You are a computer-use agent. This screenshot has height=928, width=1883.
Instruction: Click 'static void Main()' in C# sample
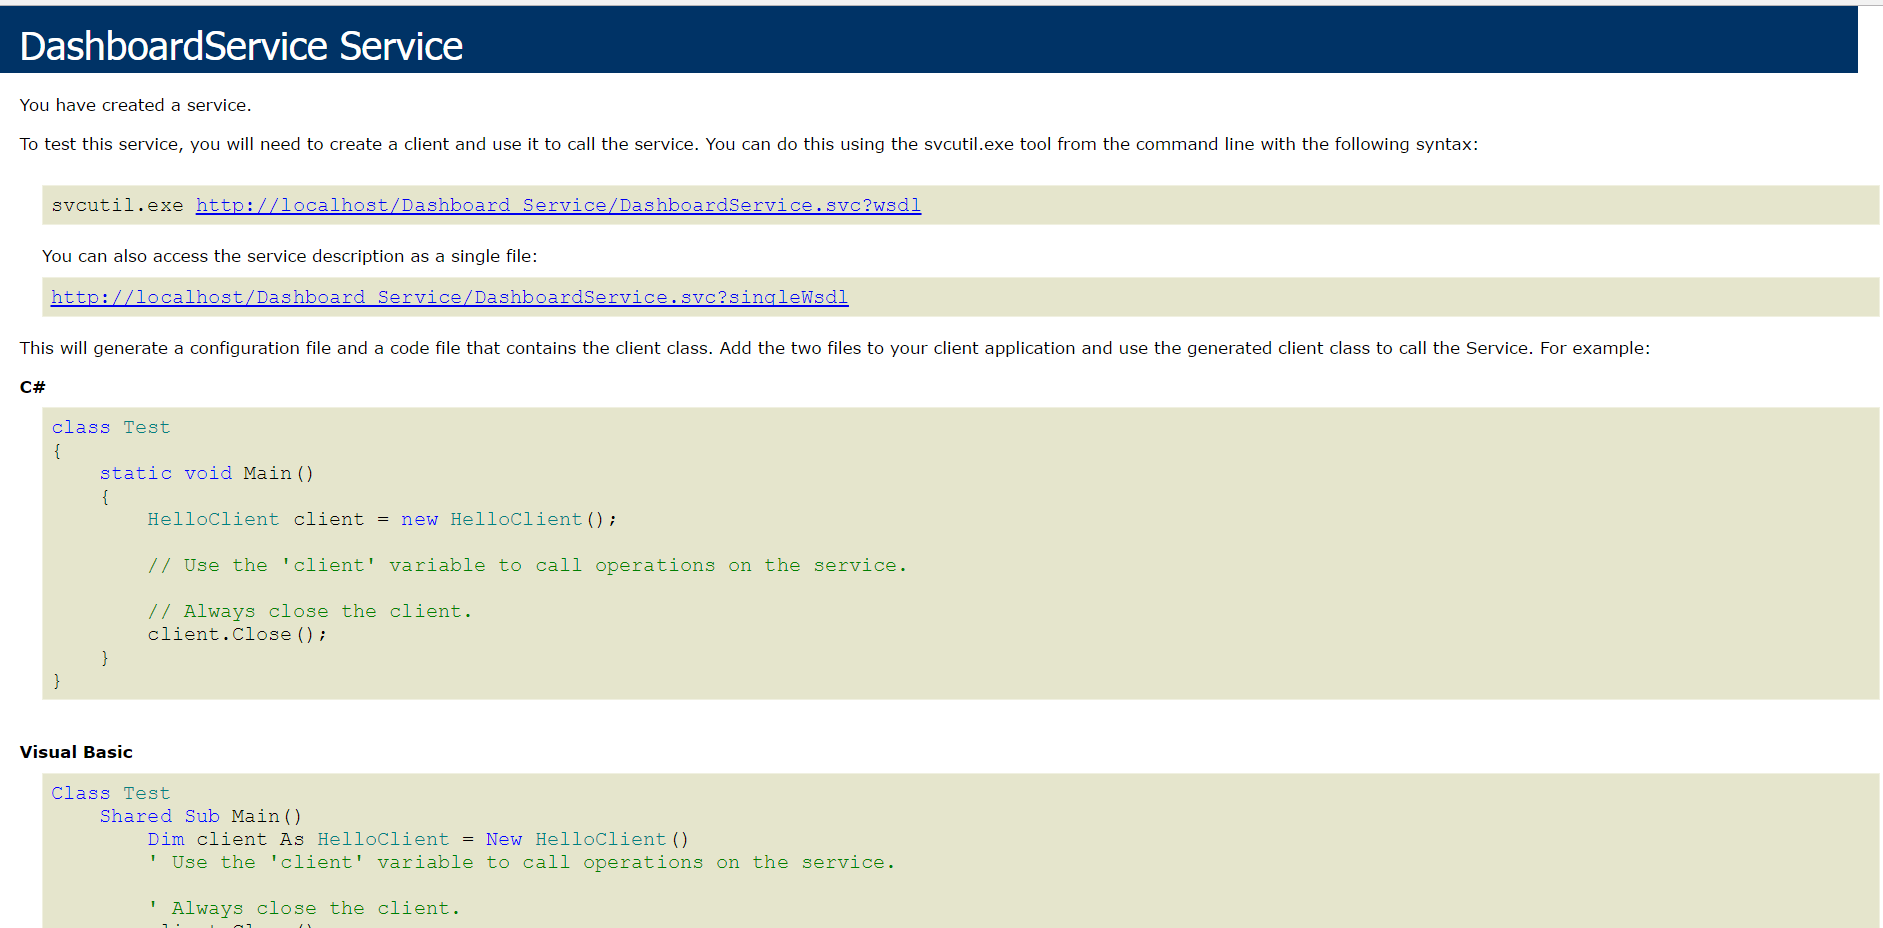[207, 473]
